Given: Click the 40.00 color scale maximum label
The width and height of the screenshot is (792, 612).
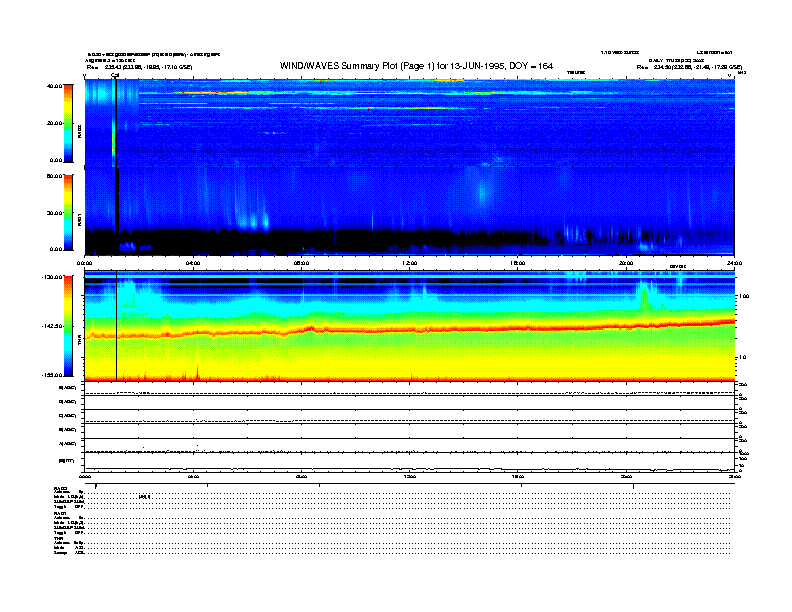Looking at the screenshot, I should (54, 87).
